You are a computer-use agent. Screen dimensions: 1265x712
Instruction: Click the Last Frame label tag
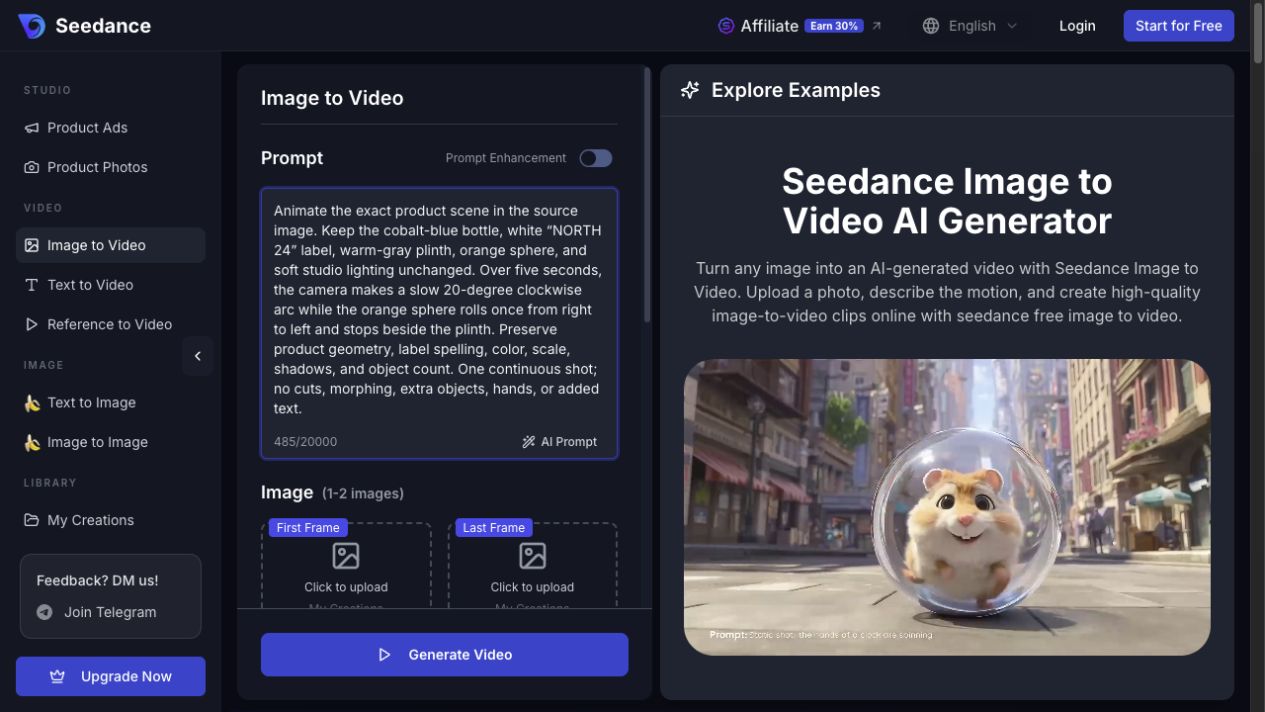click(x=494, y=528)
